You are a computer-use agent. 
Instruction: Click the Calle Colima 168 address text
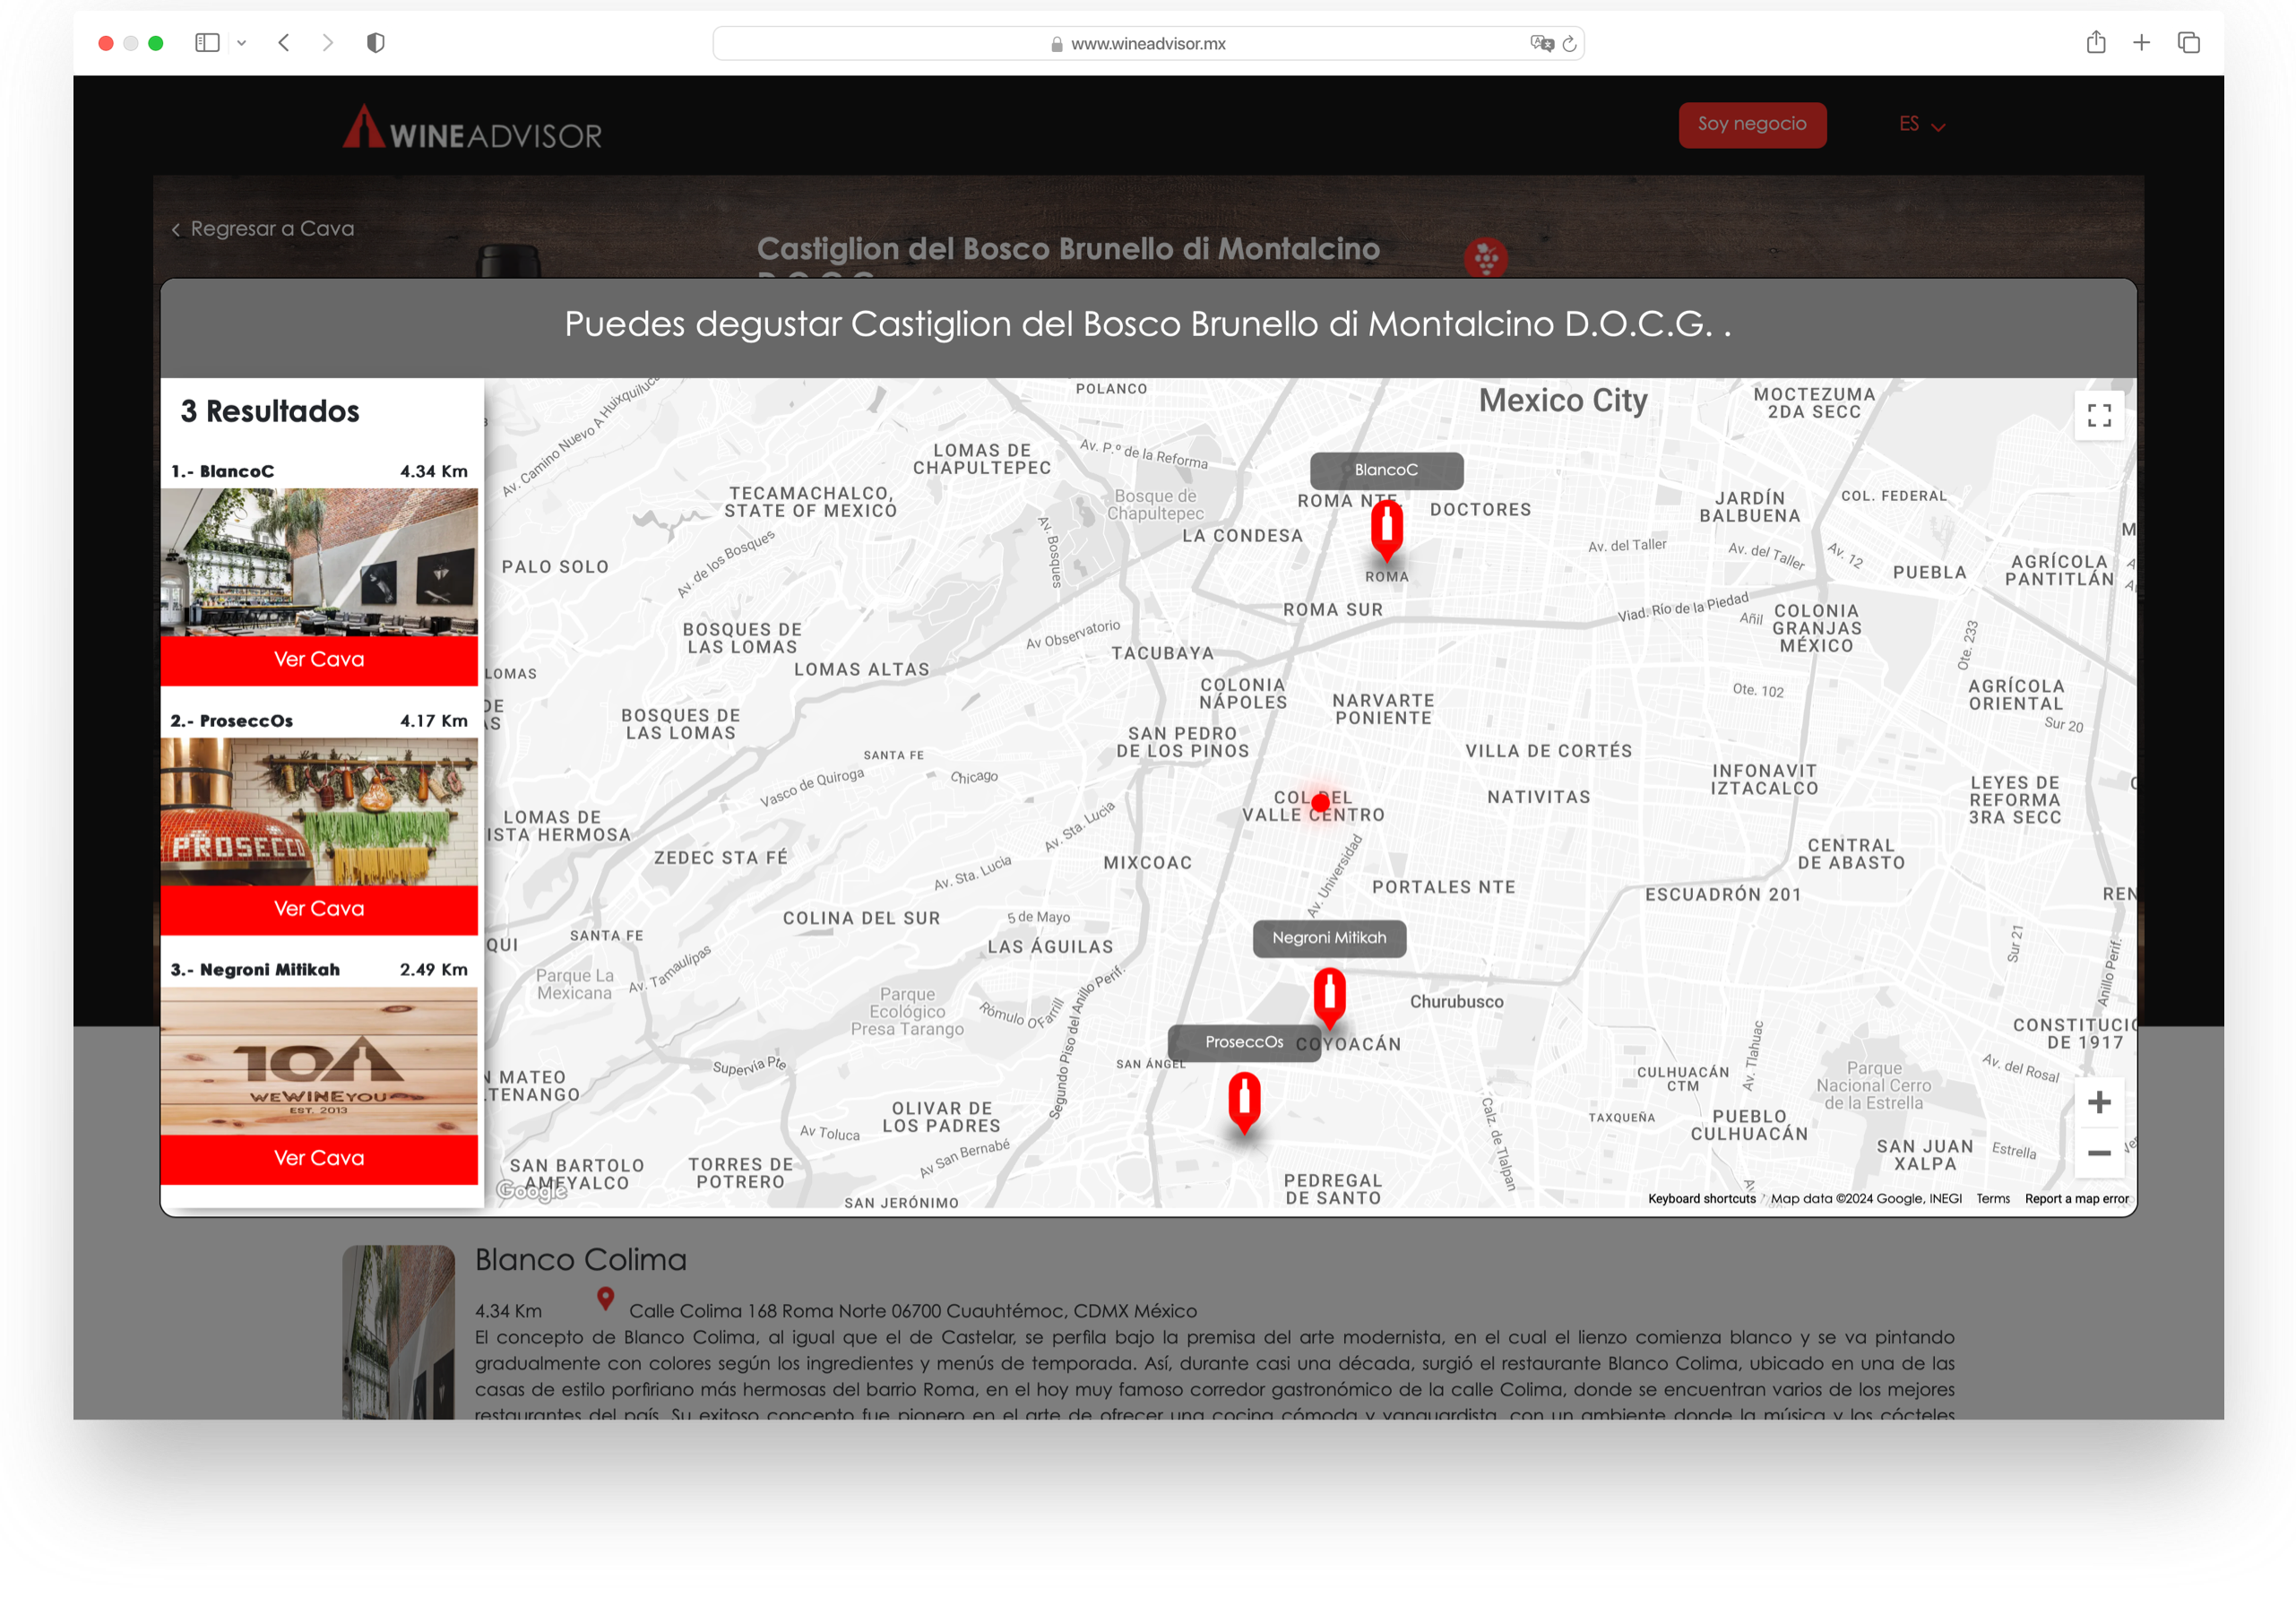click(912, 1311)
